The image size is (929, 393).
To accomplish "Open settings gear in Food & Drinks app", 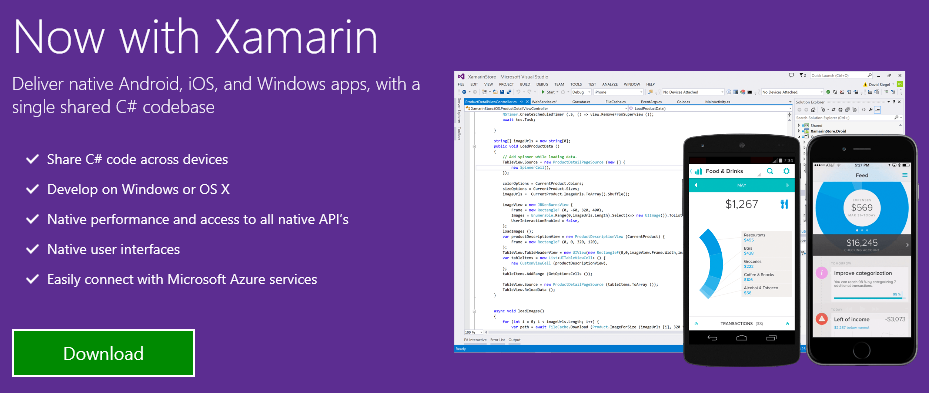I will (787, 171).
